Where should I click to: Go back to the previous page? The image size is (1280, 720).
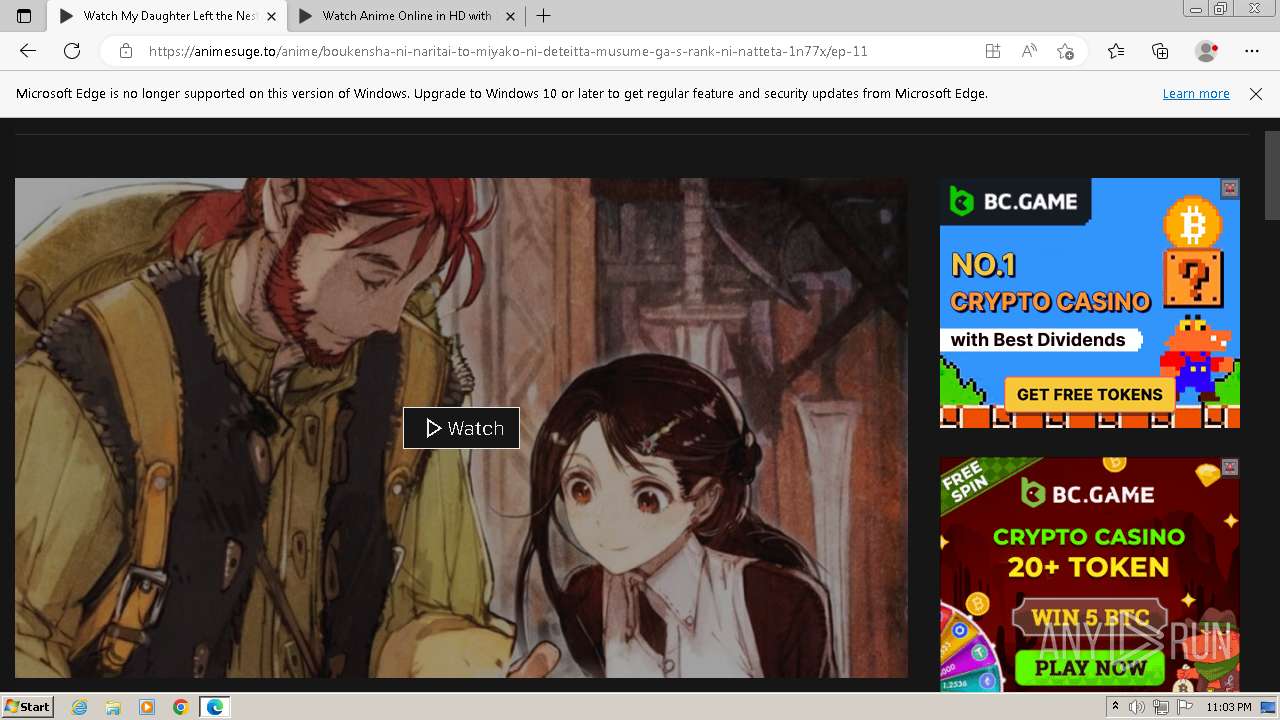[27, 51]
